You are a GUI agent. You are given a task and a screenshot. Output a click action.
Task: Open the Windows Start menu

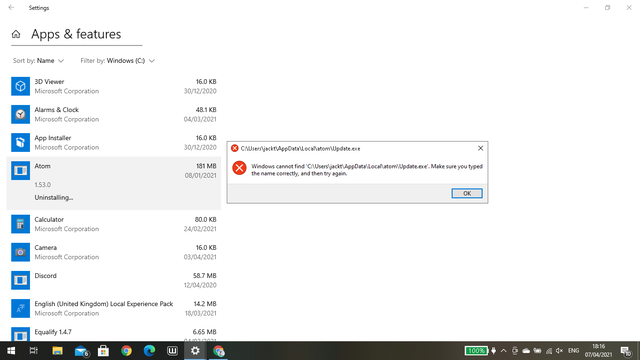tap(11, 351)
